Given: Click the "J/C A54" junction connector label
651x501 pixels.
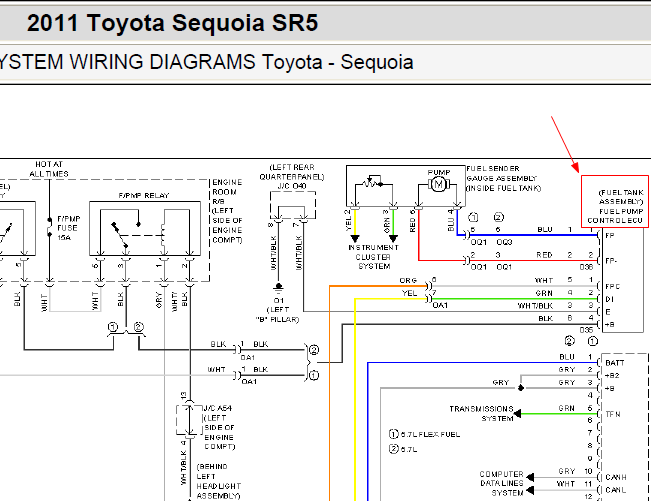Looking at the screenshot, I should point(218,408).
